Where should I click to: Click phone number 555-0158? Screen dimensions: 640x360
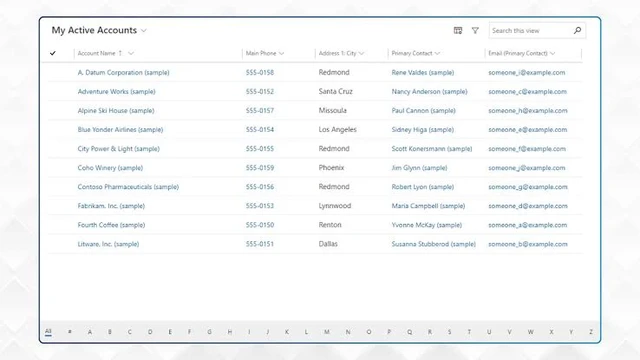point(260,72)
